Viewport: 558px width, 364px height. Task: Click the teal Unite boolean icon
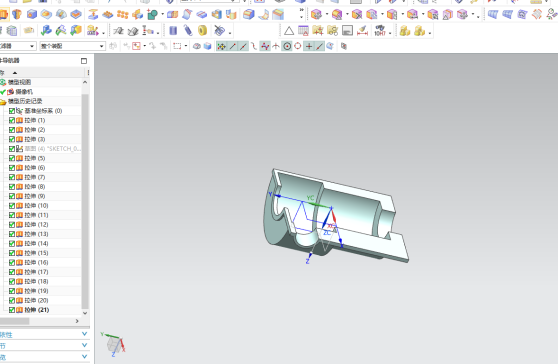[153, 15]
